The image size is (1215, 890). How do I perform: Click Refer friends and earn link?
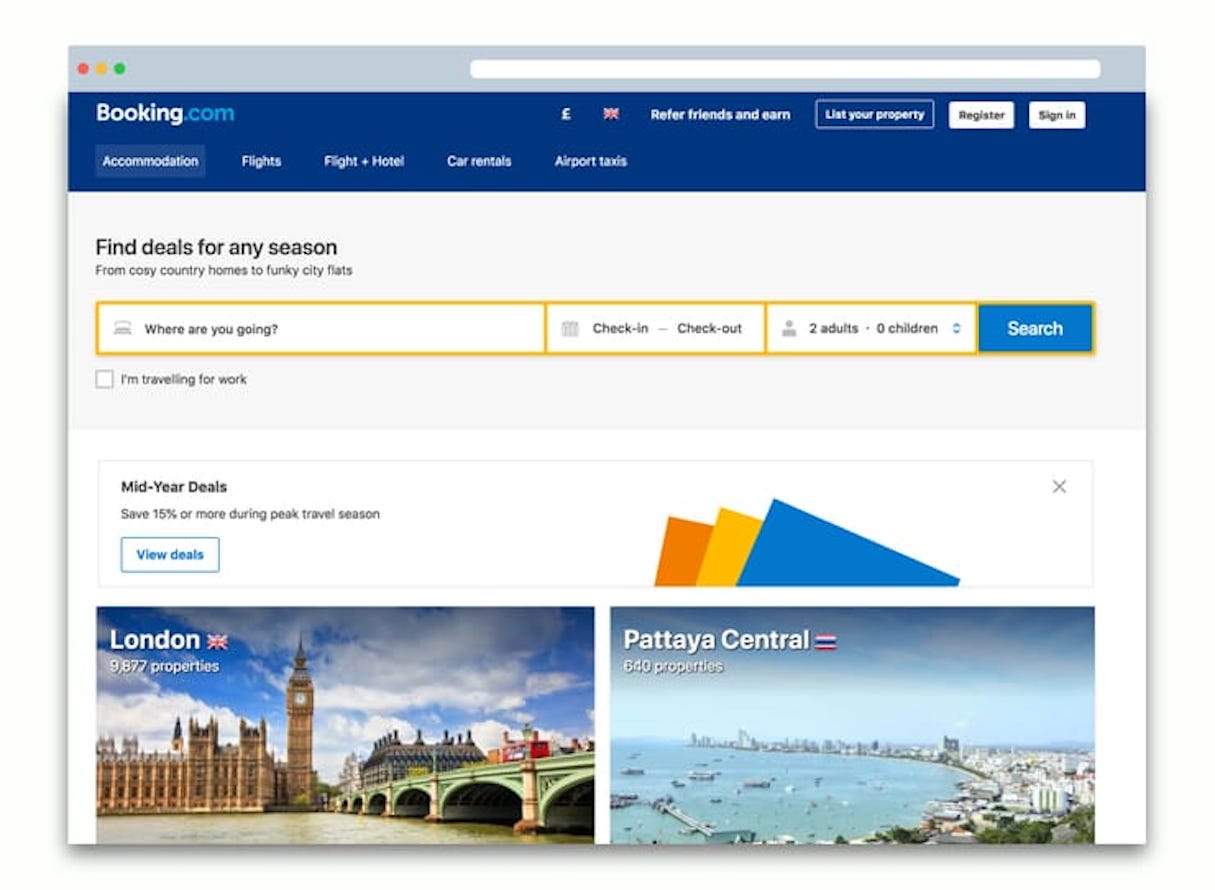click(720, 115)
